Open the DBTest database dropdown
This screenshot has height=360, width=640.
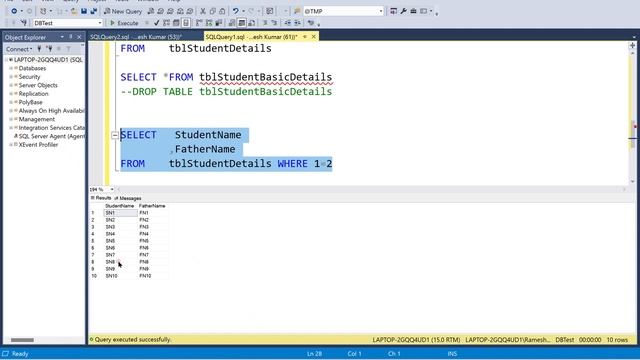pos(100,23)
